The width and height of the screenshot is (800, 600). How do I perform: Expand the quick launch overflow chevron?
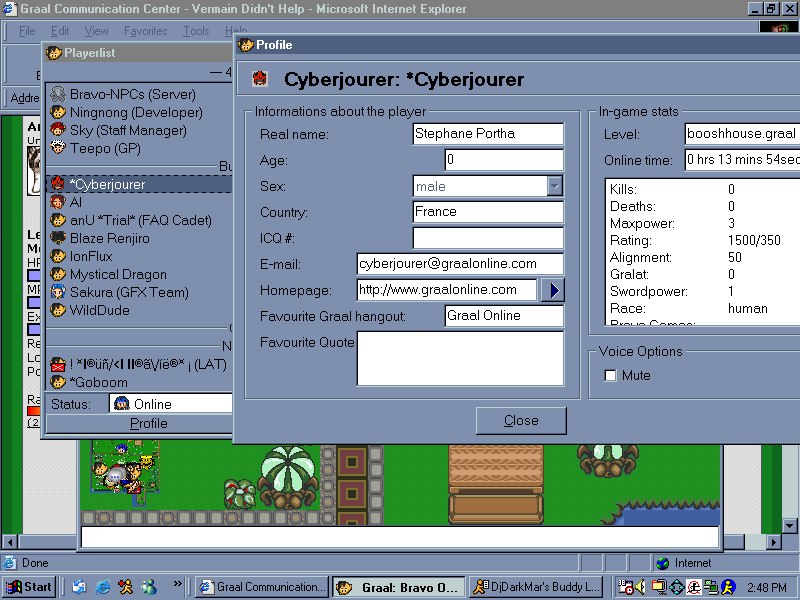click(177, 584)
